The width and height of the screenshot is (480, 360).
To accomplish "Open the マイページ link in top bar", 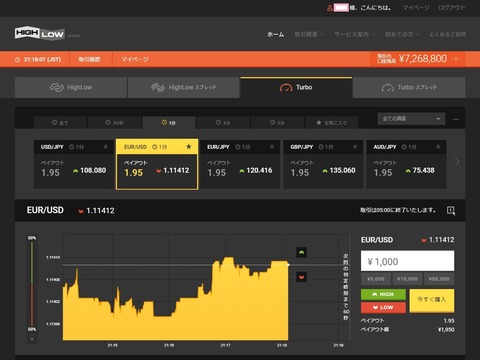I will click(416, 8).
